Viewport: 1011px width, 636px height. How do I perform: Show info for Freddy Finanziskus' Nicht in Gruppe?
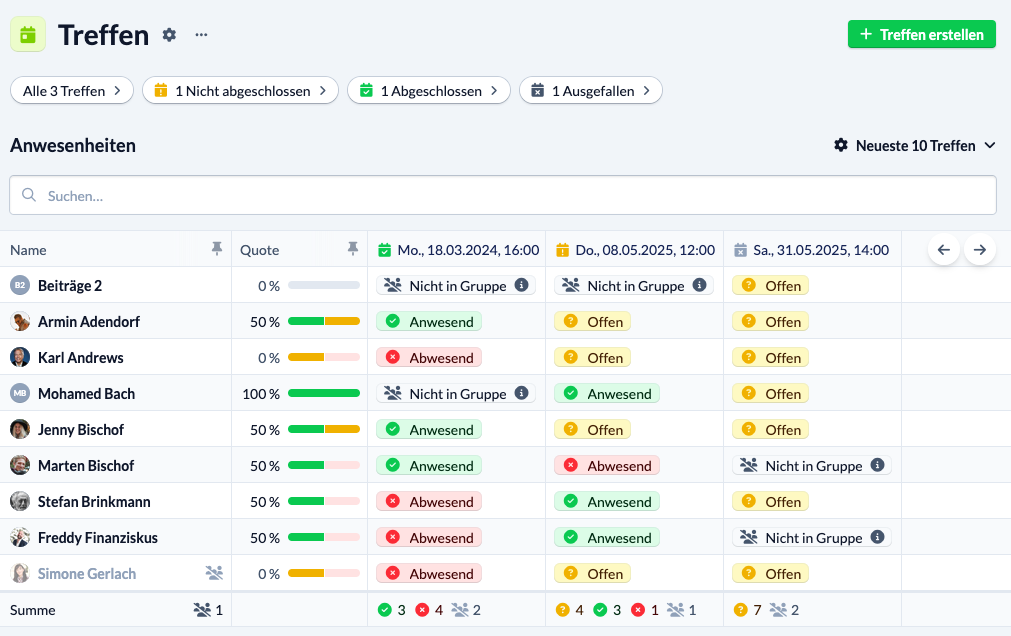click(x=878, y=537)
